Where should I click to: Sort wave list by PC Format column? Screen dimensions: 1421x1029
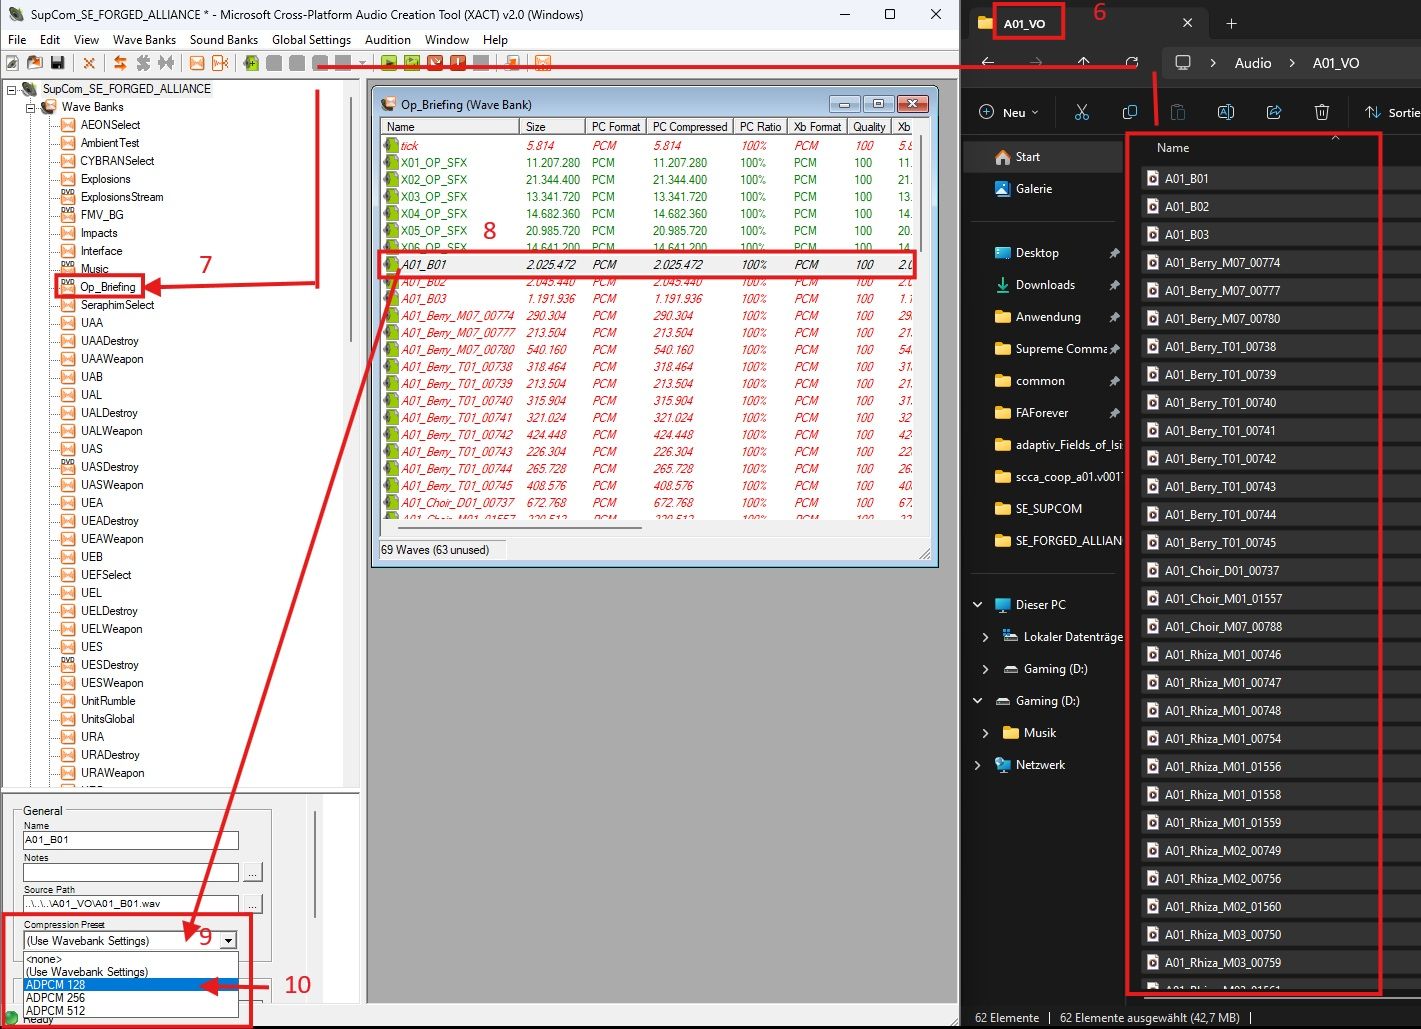point(616,127)
